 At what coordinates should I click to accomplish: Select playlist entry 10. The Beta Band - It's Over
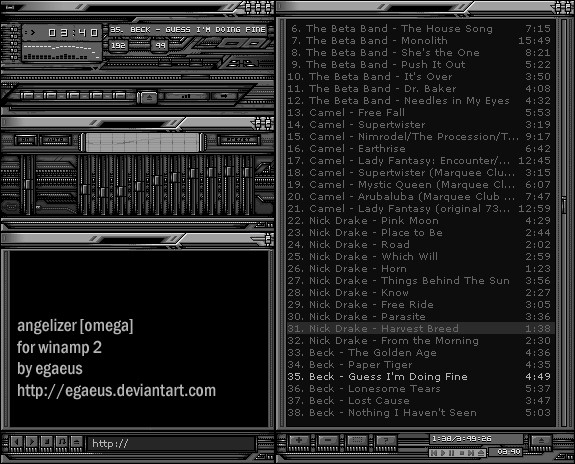click(420, 77)
